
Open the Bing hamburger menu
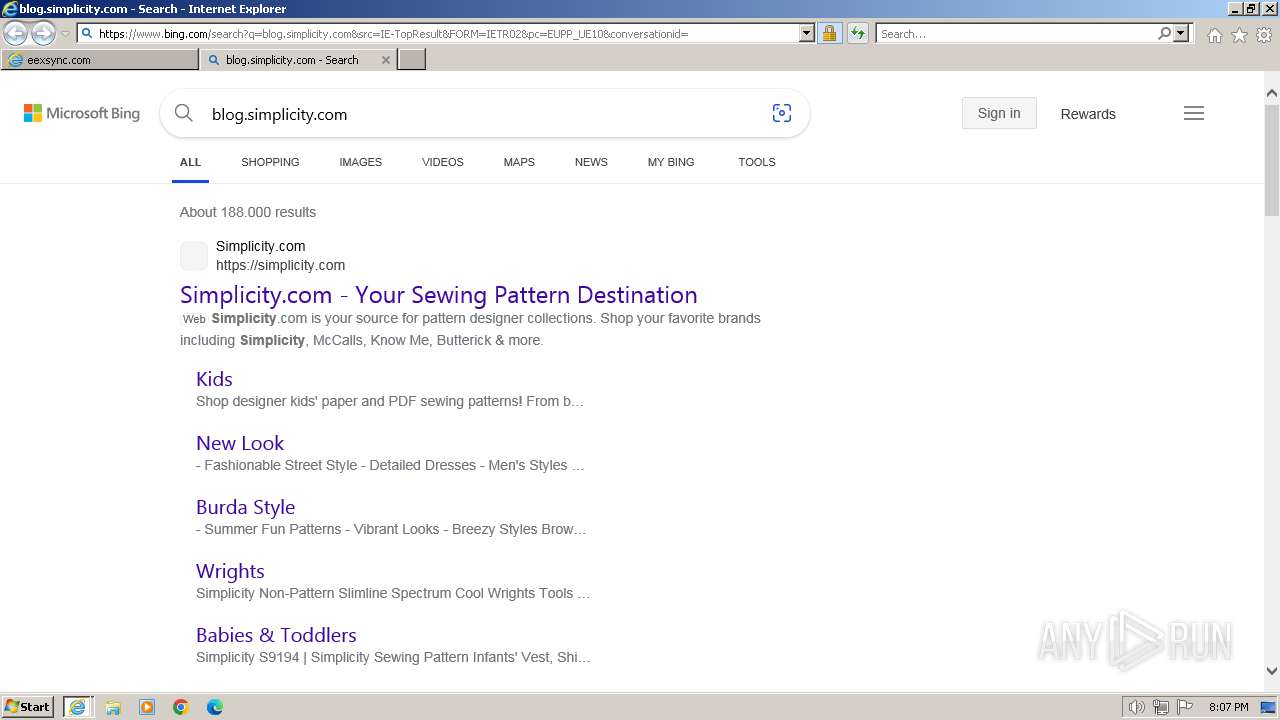pos(1194,113)
